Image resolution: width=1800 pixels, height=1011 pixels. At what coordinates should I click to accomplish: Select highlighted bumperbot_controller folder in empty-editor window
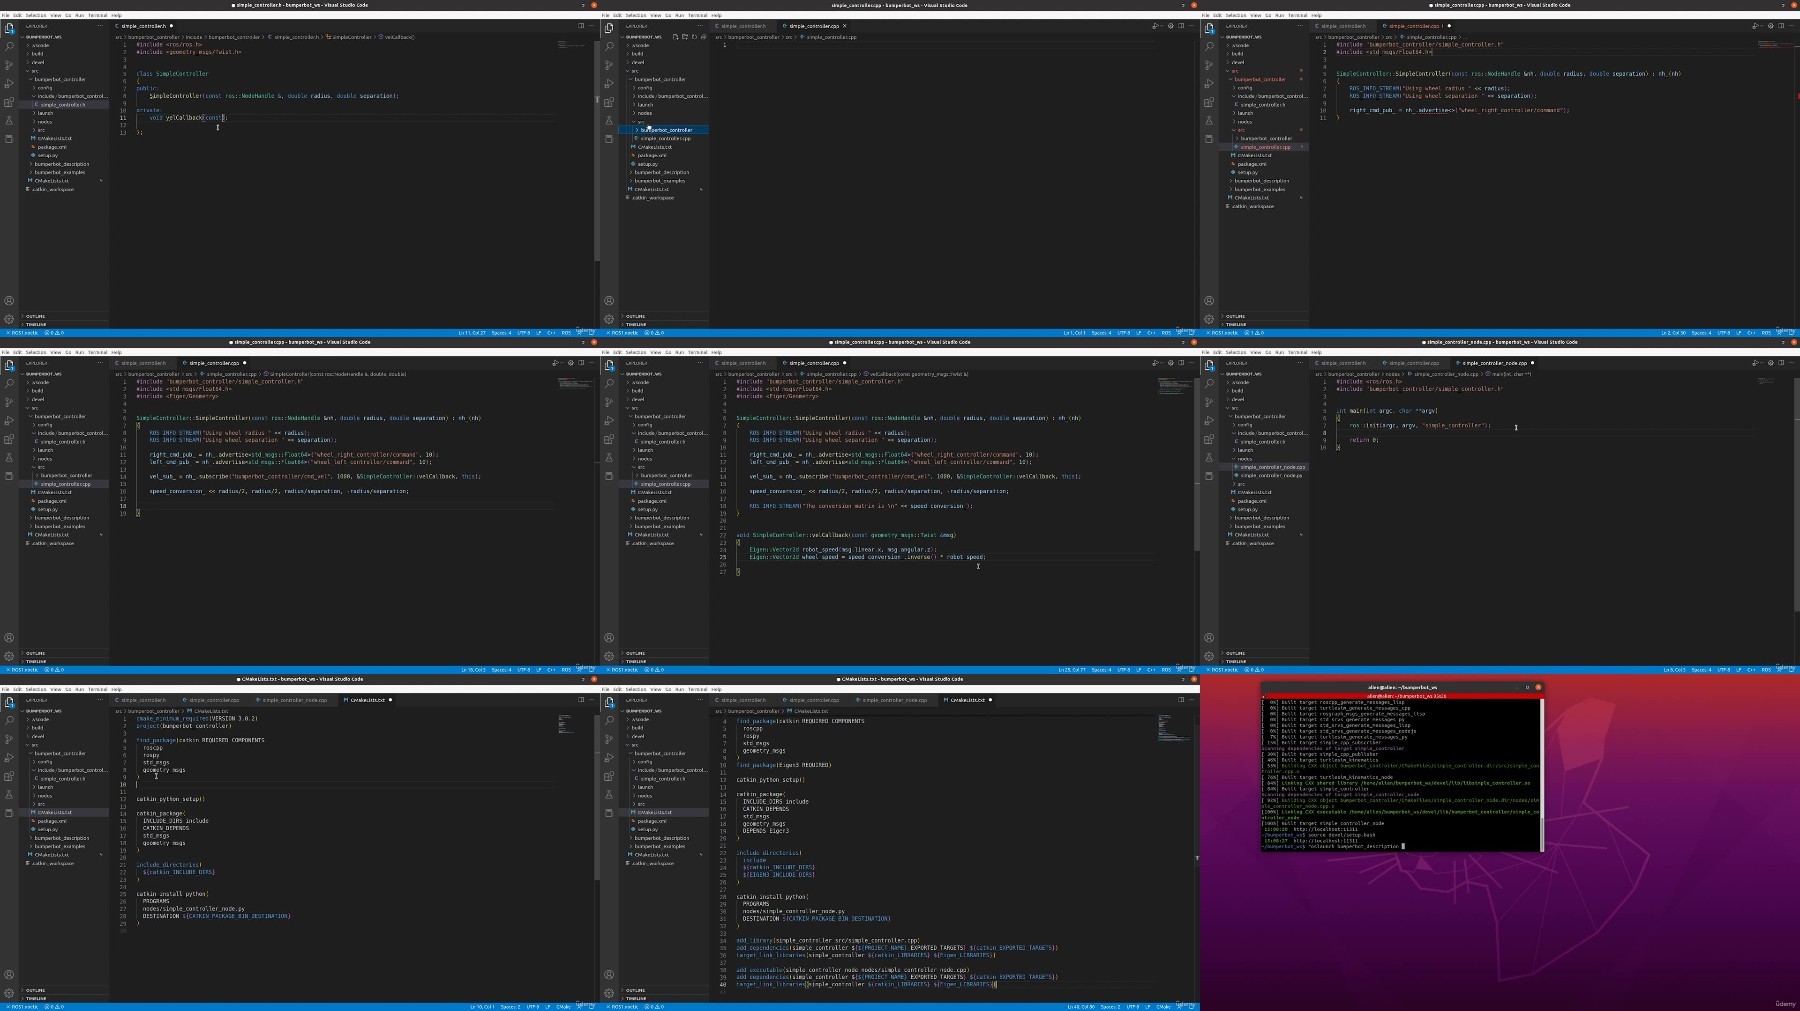coord(666,130)
